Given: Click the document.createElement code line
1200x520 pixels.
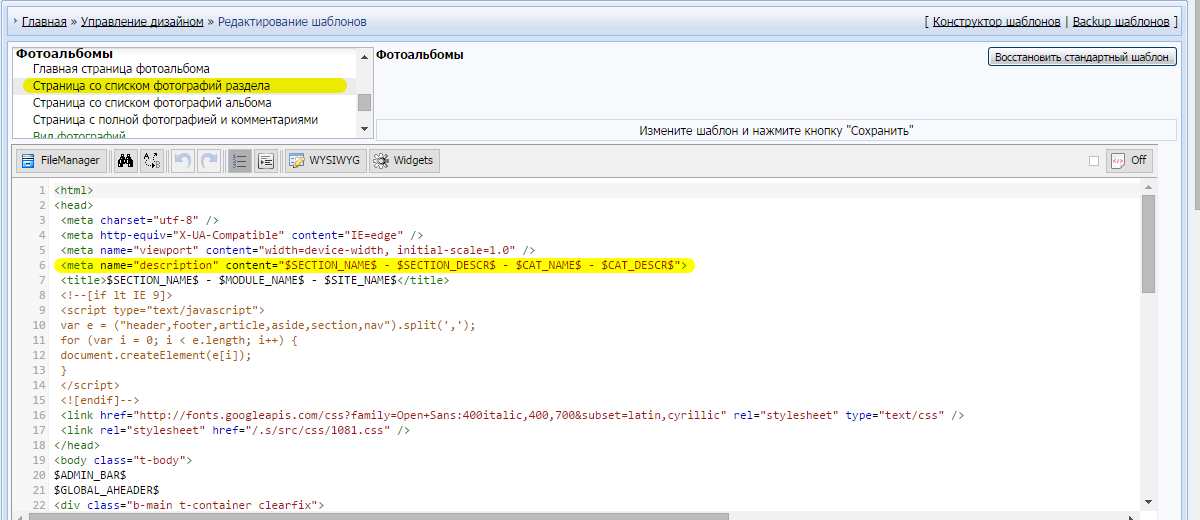Looking at the screenshot, I should (156, 355).
